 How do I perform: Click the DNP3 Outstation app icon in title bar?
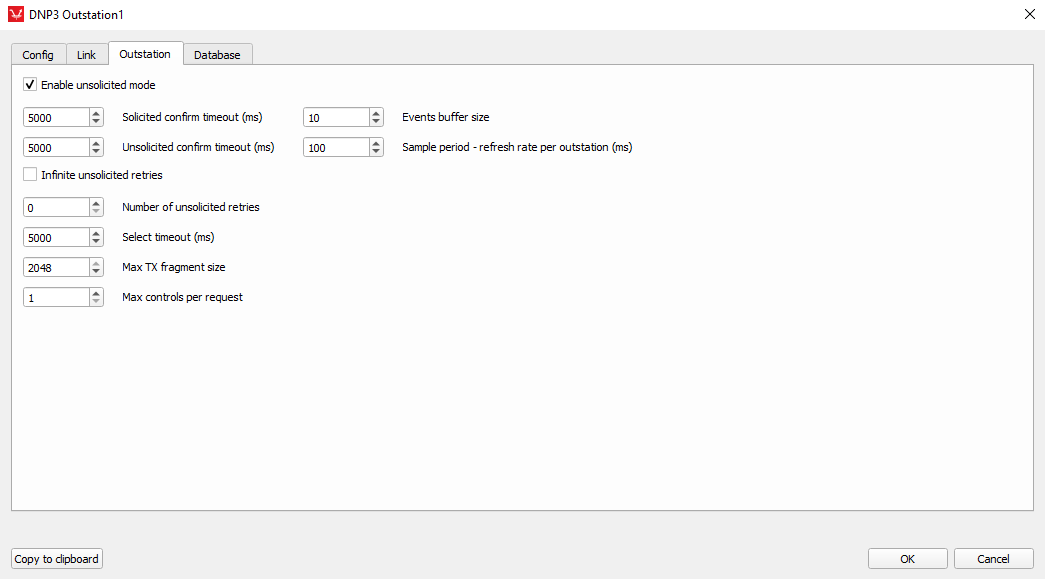tap(15, 15)
